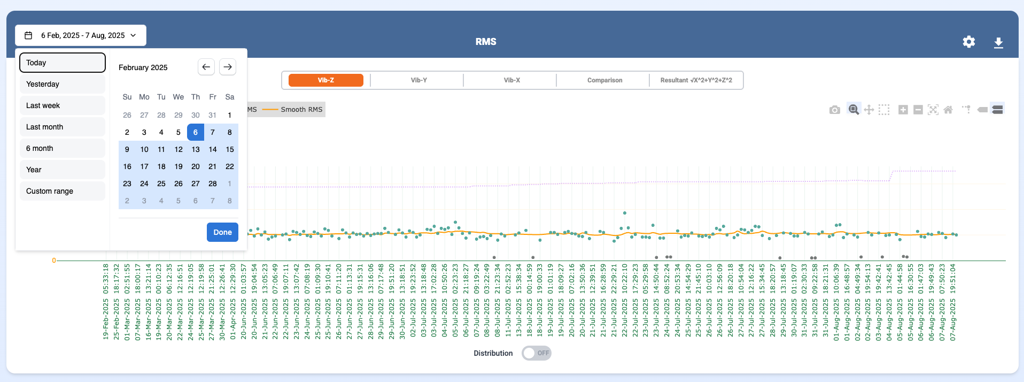This screenshot has height=382, width=1024.
Task: Select the Pan tool in chart modebar
Action: [869, 110]
